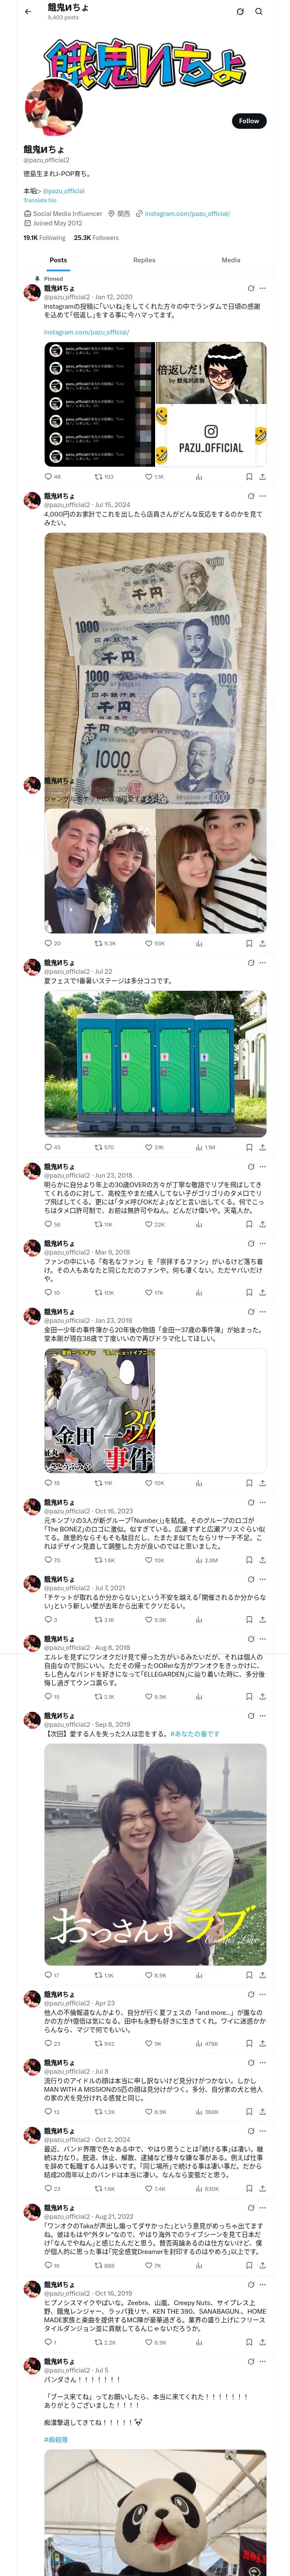
Task: Open more options on the Jul 15, 2024 post
Action: (263, 496)
